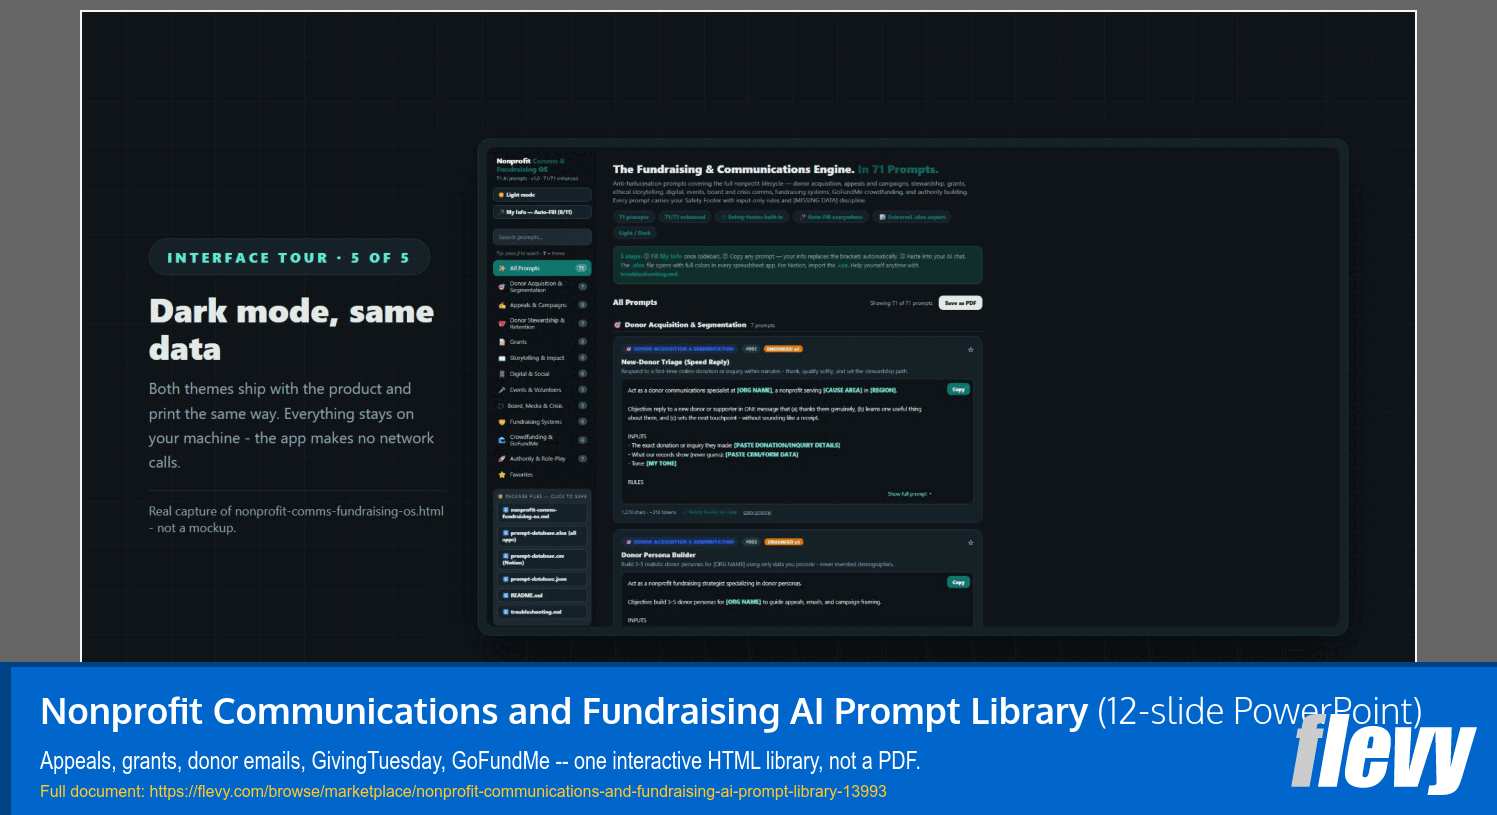The image size is (1497, 815).
Task: Click the Digital & Social phone icon
Action: (501, 374)
